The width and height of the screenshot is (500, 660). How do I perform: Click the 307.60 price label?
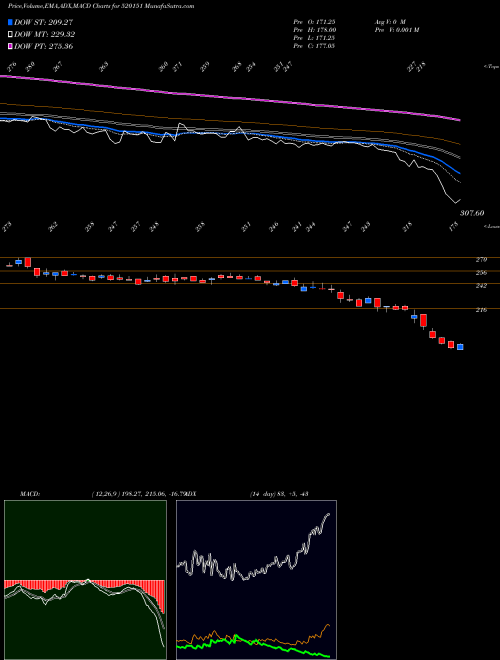click(471, 213)
